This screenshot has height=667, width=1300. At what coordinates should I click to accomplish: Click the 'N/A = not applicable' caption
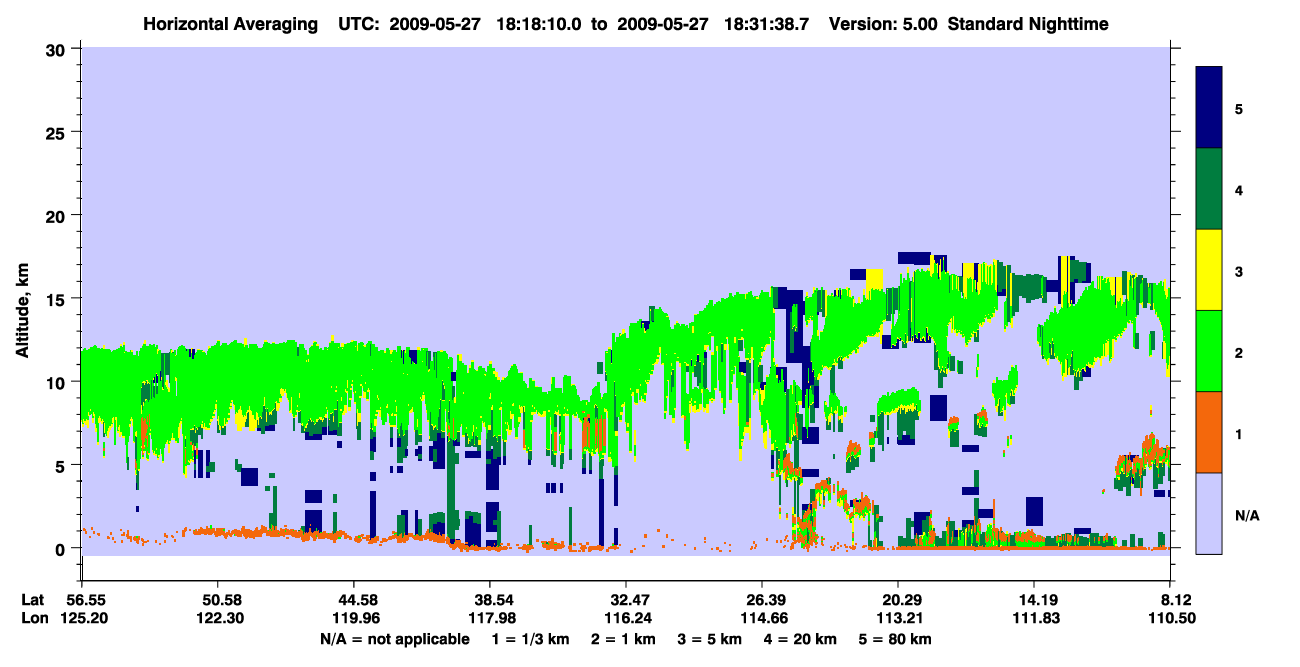394,639
